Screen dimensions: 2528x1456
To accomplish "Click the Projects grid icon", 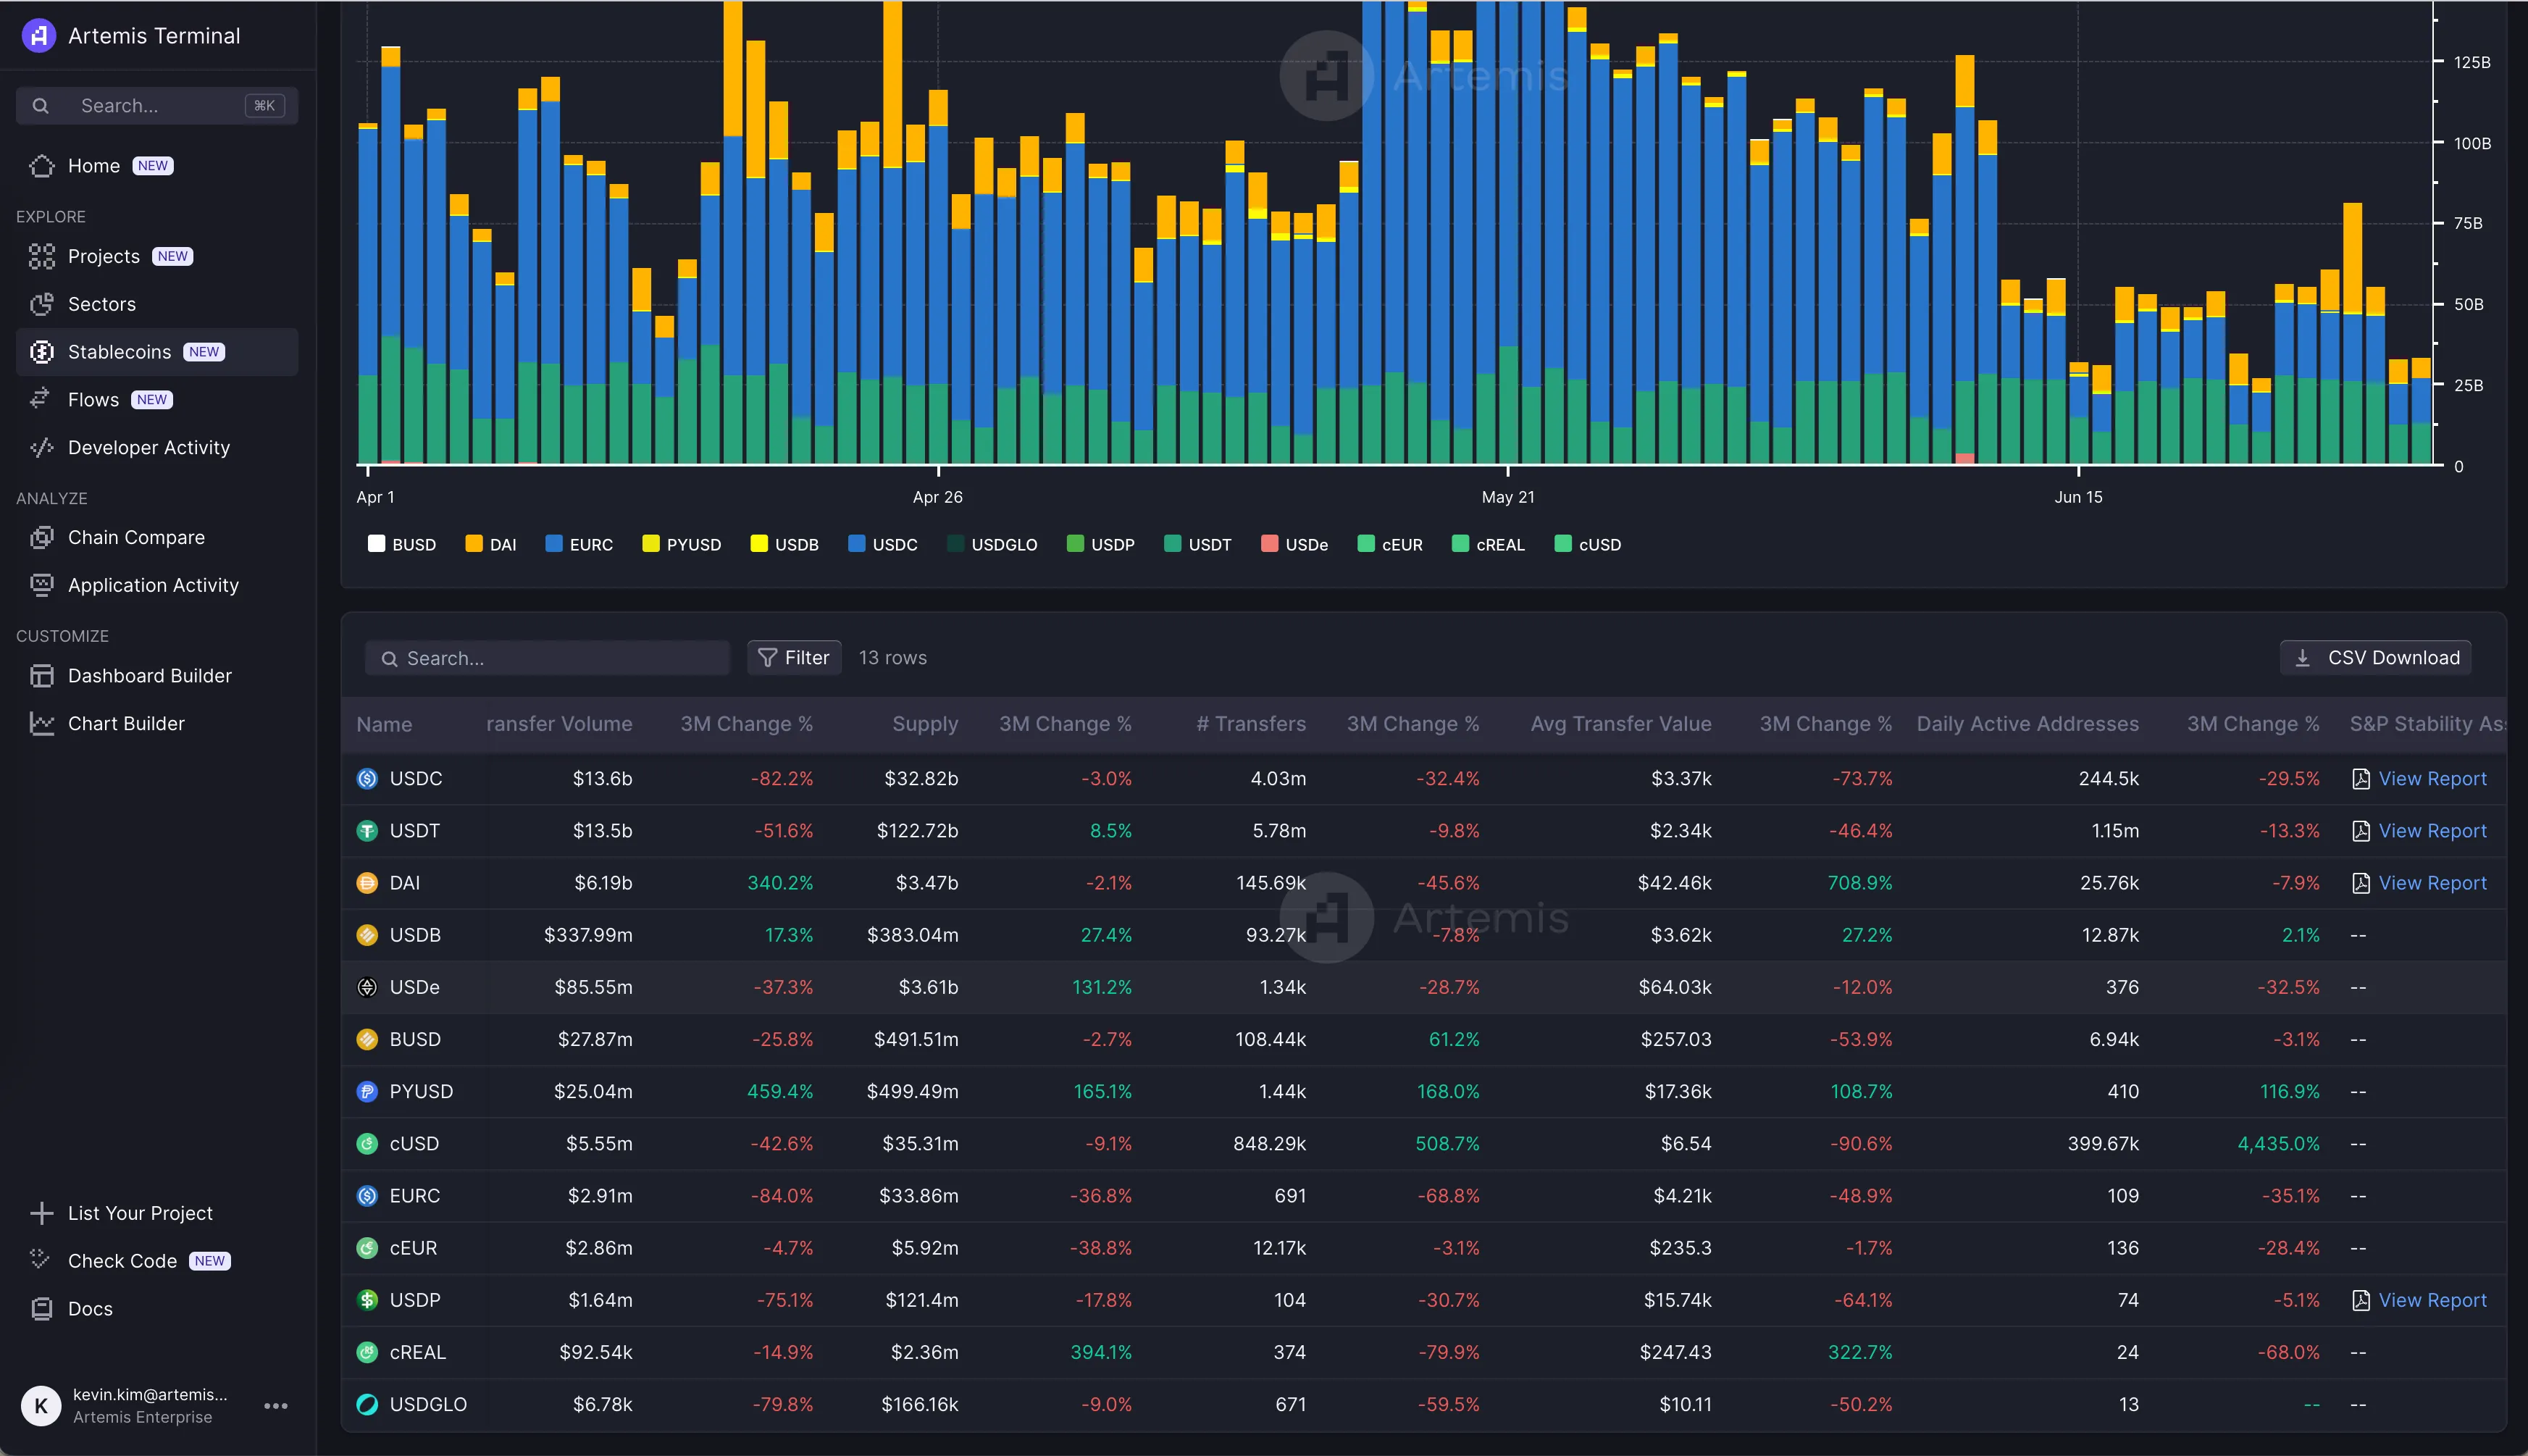I will pos(42,257).
